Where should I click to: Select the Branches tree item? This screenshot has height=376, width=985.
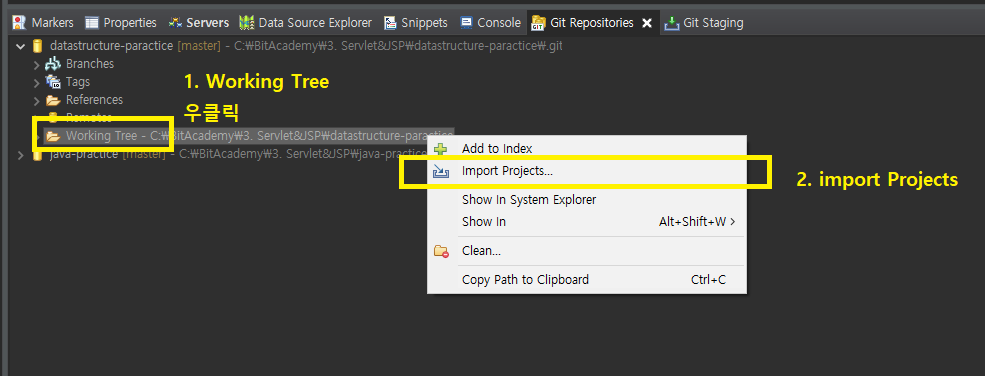pyautogui.click(x=90, y=64)
